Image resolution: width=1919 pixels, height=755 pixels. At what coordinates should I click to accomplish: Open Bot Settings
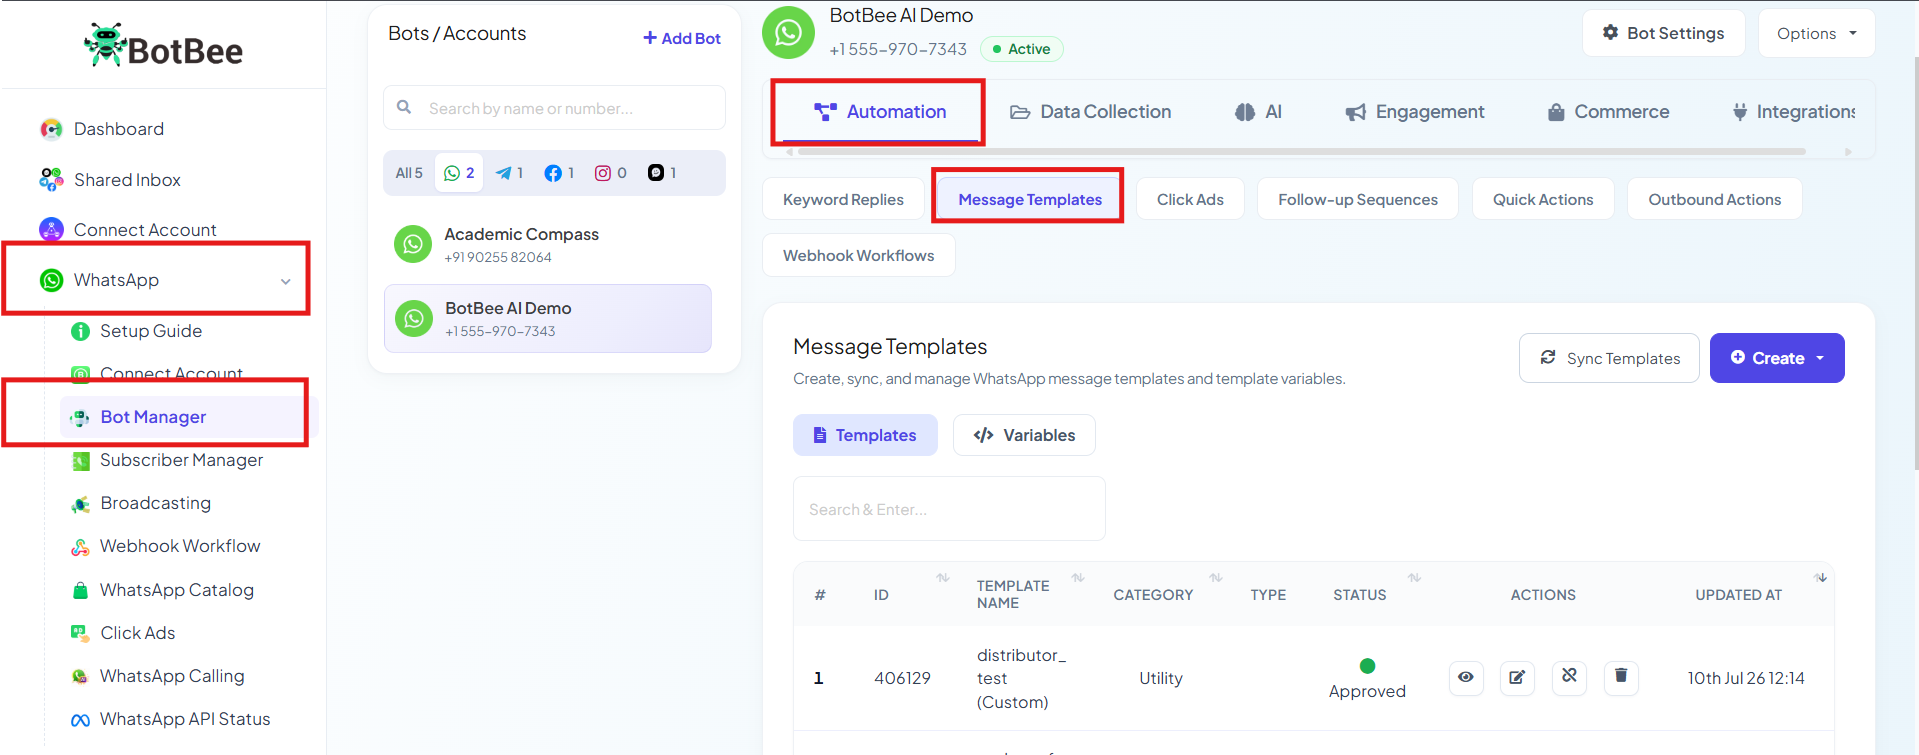1663,33
